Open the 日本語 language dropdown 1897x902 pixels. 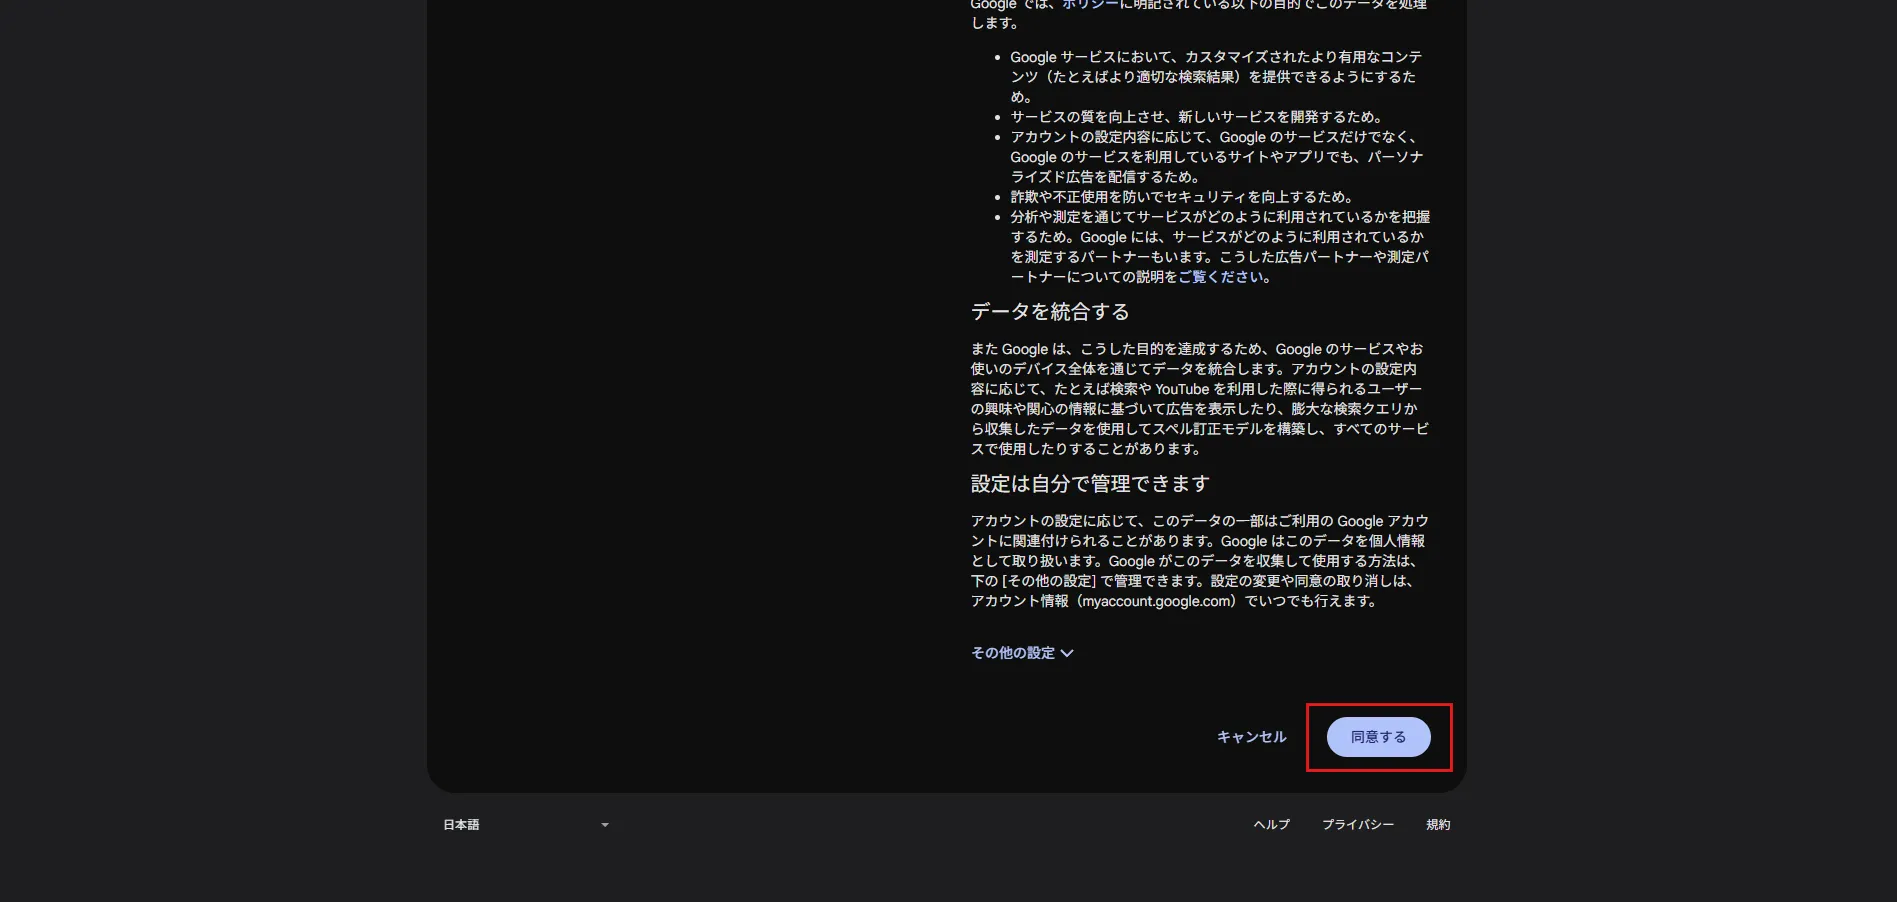tap(526, 825)
